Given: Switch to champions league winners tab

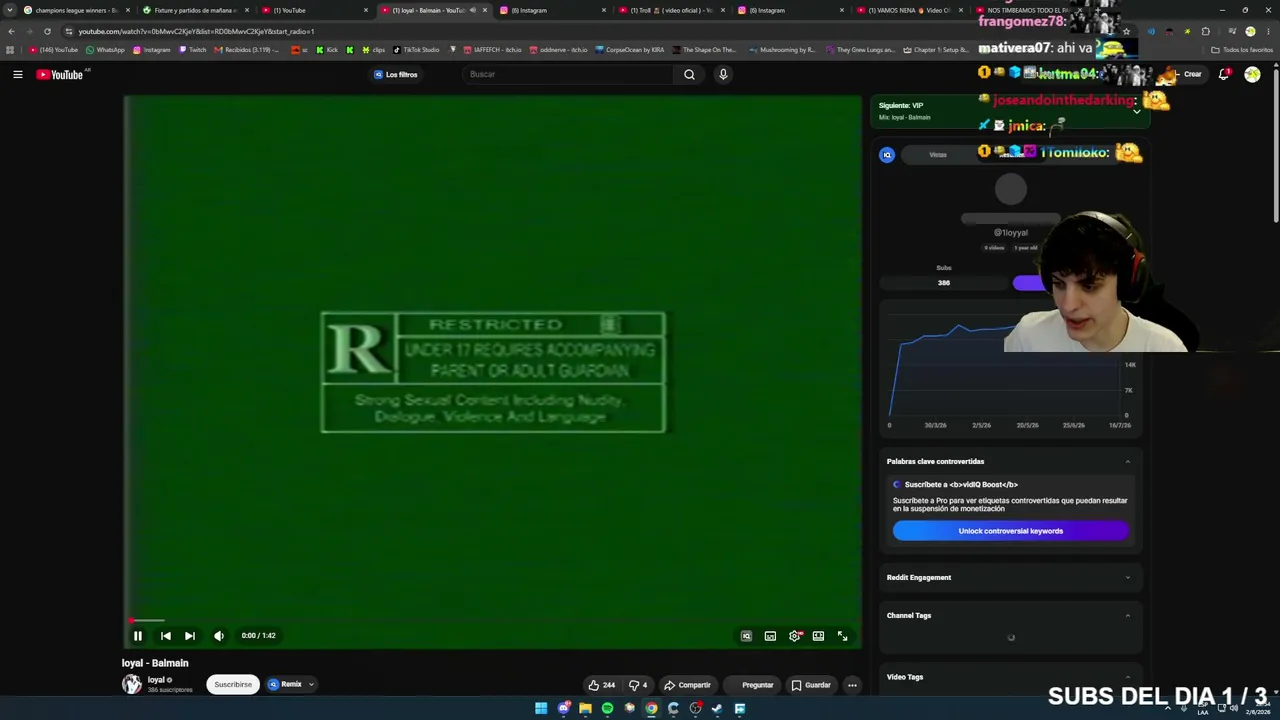Looking at the screenshot, I should coord(76,10).
